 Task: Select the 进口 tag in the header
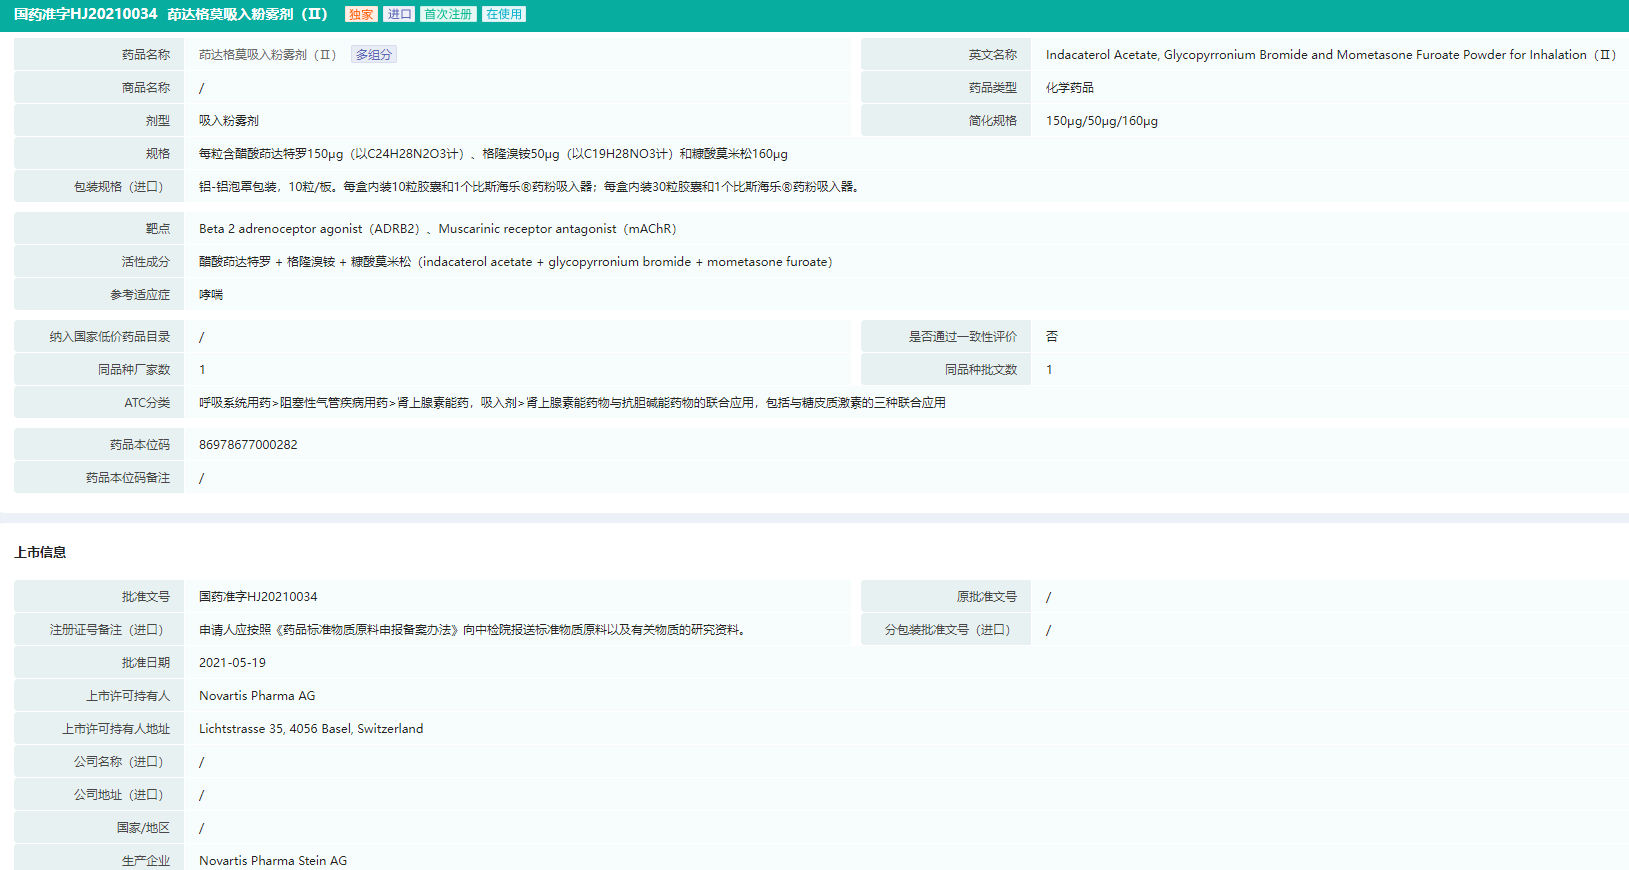click(399, 14)
